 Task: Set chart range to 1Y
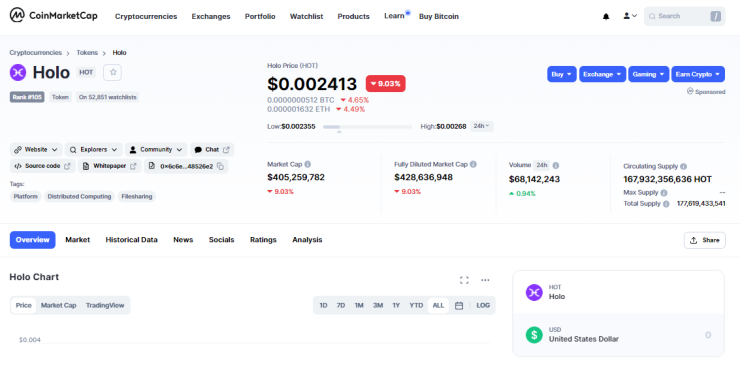click(x=396, y=306)
